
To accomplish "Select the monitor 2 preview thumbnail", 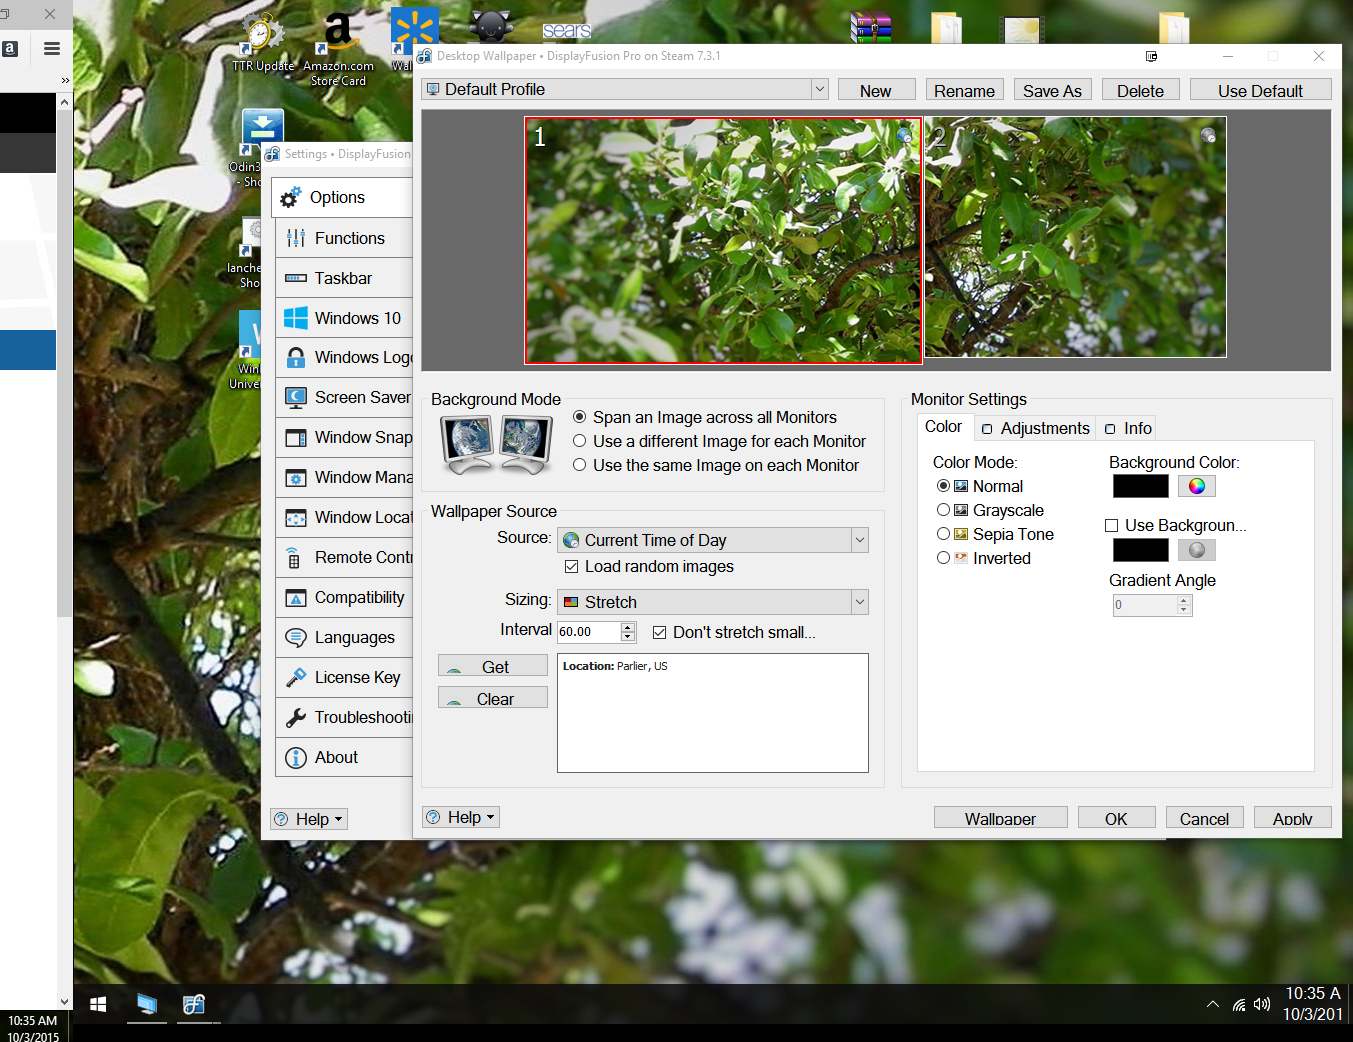I will click(x=1075, y=237).
